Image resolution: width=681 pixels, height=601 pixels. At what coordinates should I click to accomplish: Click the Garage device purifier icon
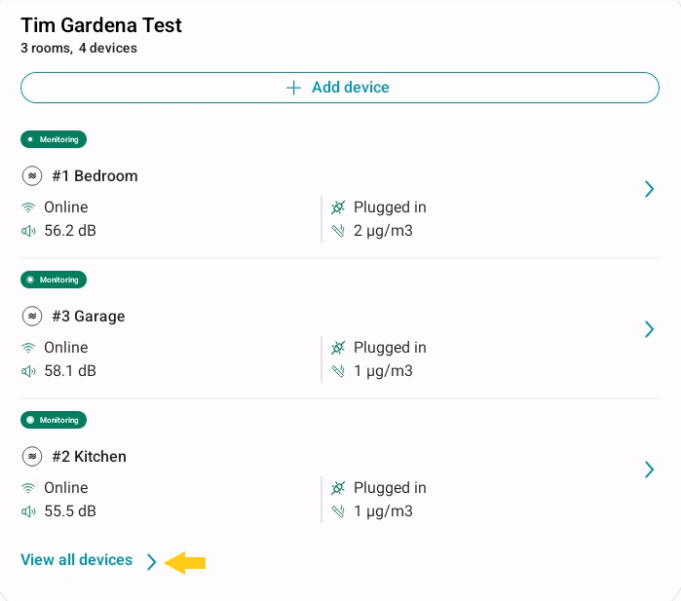tap(32, 316)
